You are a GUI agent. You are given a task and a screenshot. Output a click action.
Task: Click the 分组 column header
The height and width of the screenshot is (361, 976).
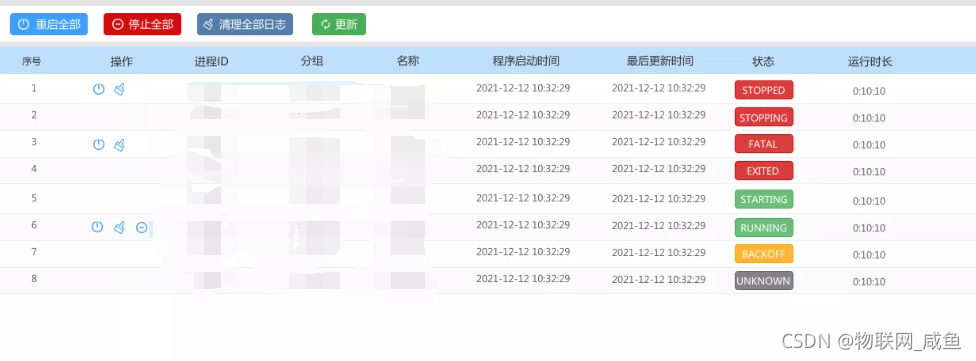click(x=312, y=61)
